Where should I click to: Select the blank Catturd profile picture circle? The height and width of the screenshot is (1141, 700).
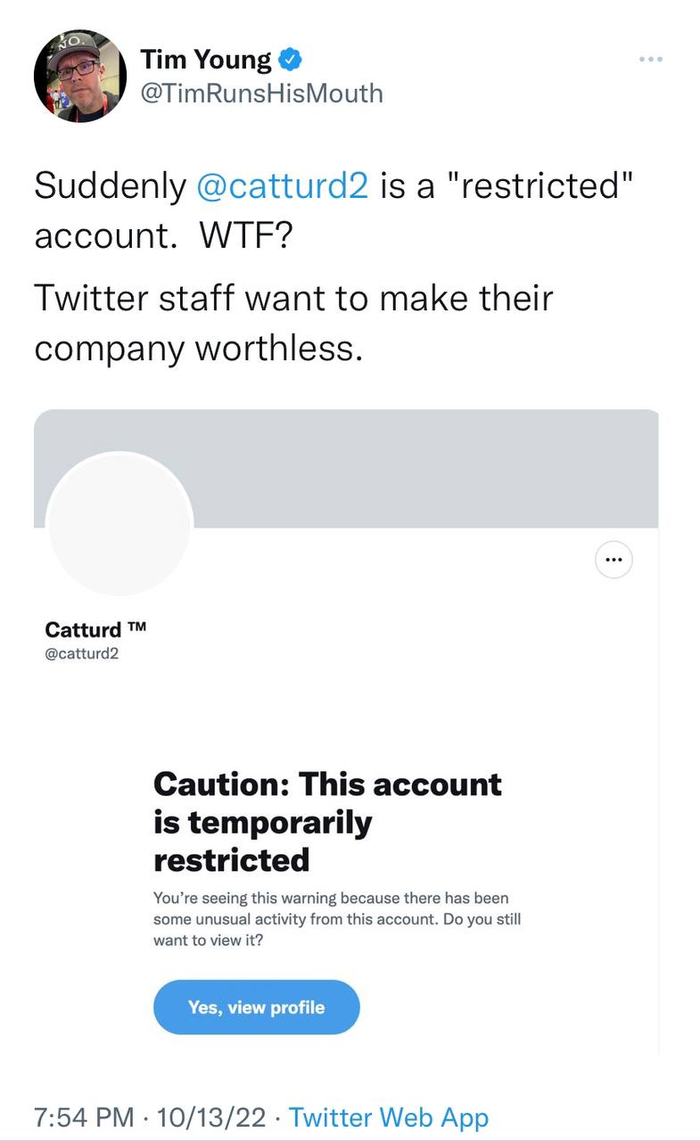pyautogui.click(x=119, y=523)
